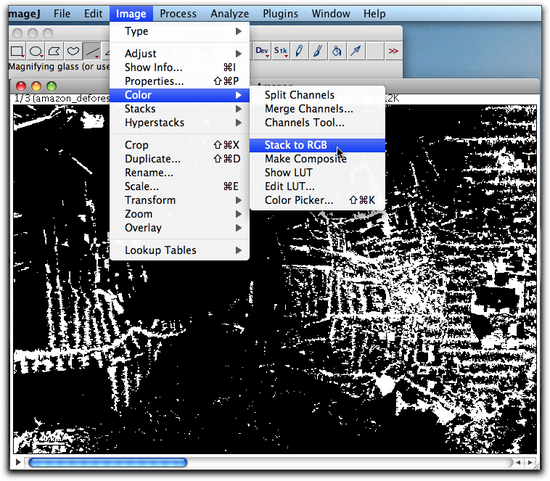This screenshot has width=550, height=481.
Task: Close the open Image menu
Action: 131,14
